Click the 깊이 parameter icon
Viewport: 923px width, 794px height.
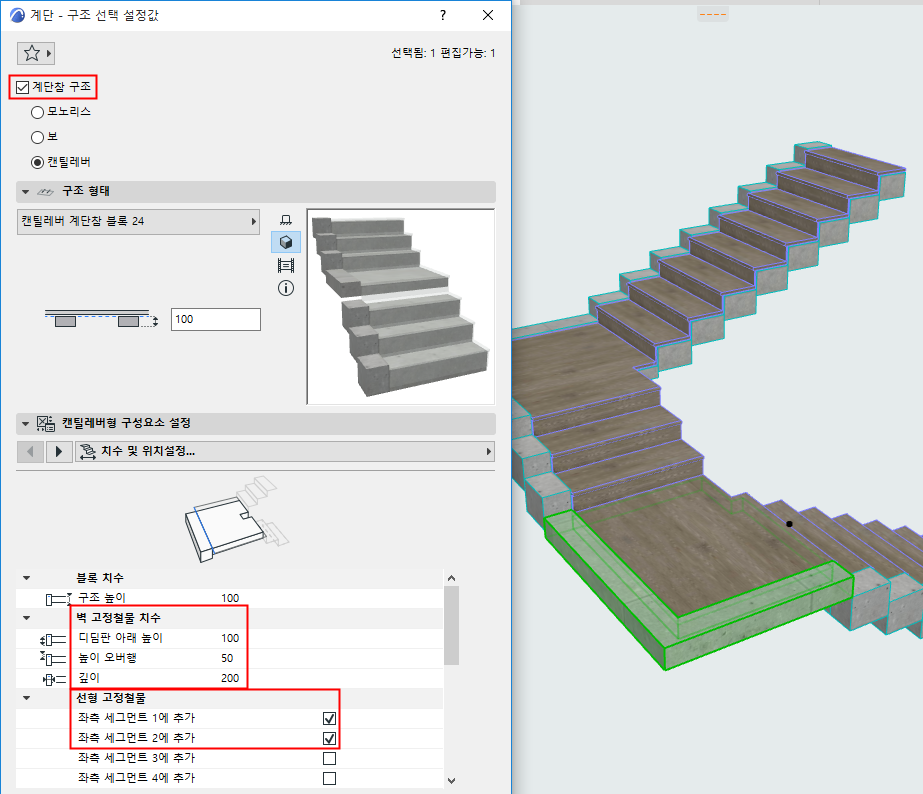[x=53, y=678]
